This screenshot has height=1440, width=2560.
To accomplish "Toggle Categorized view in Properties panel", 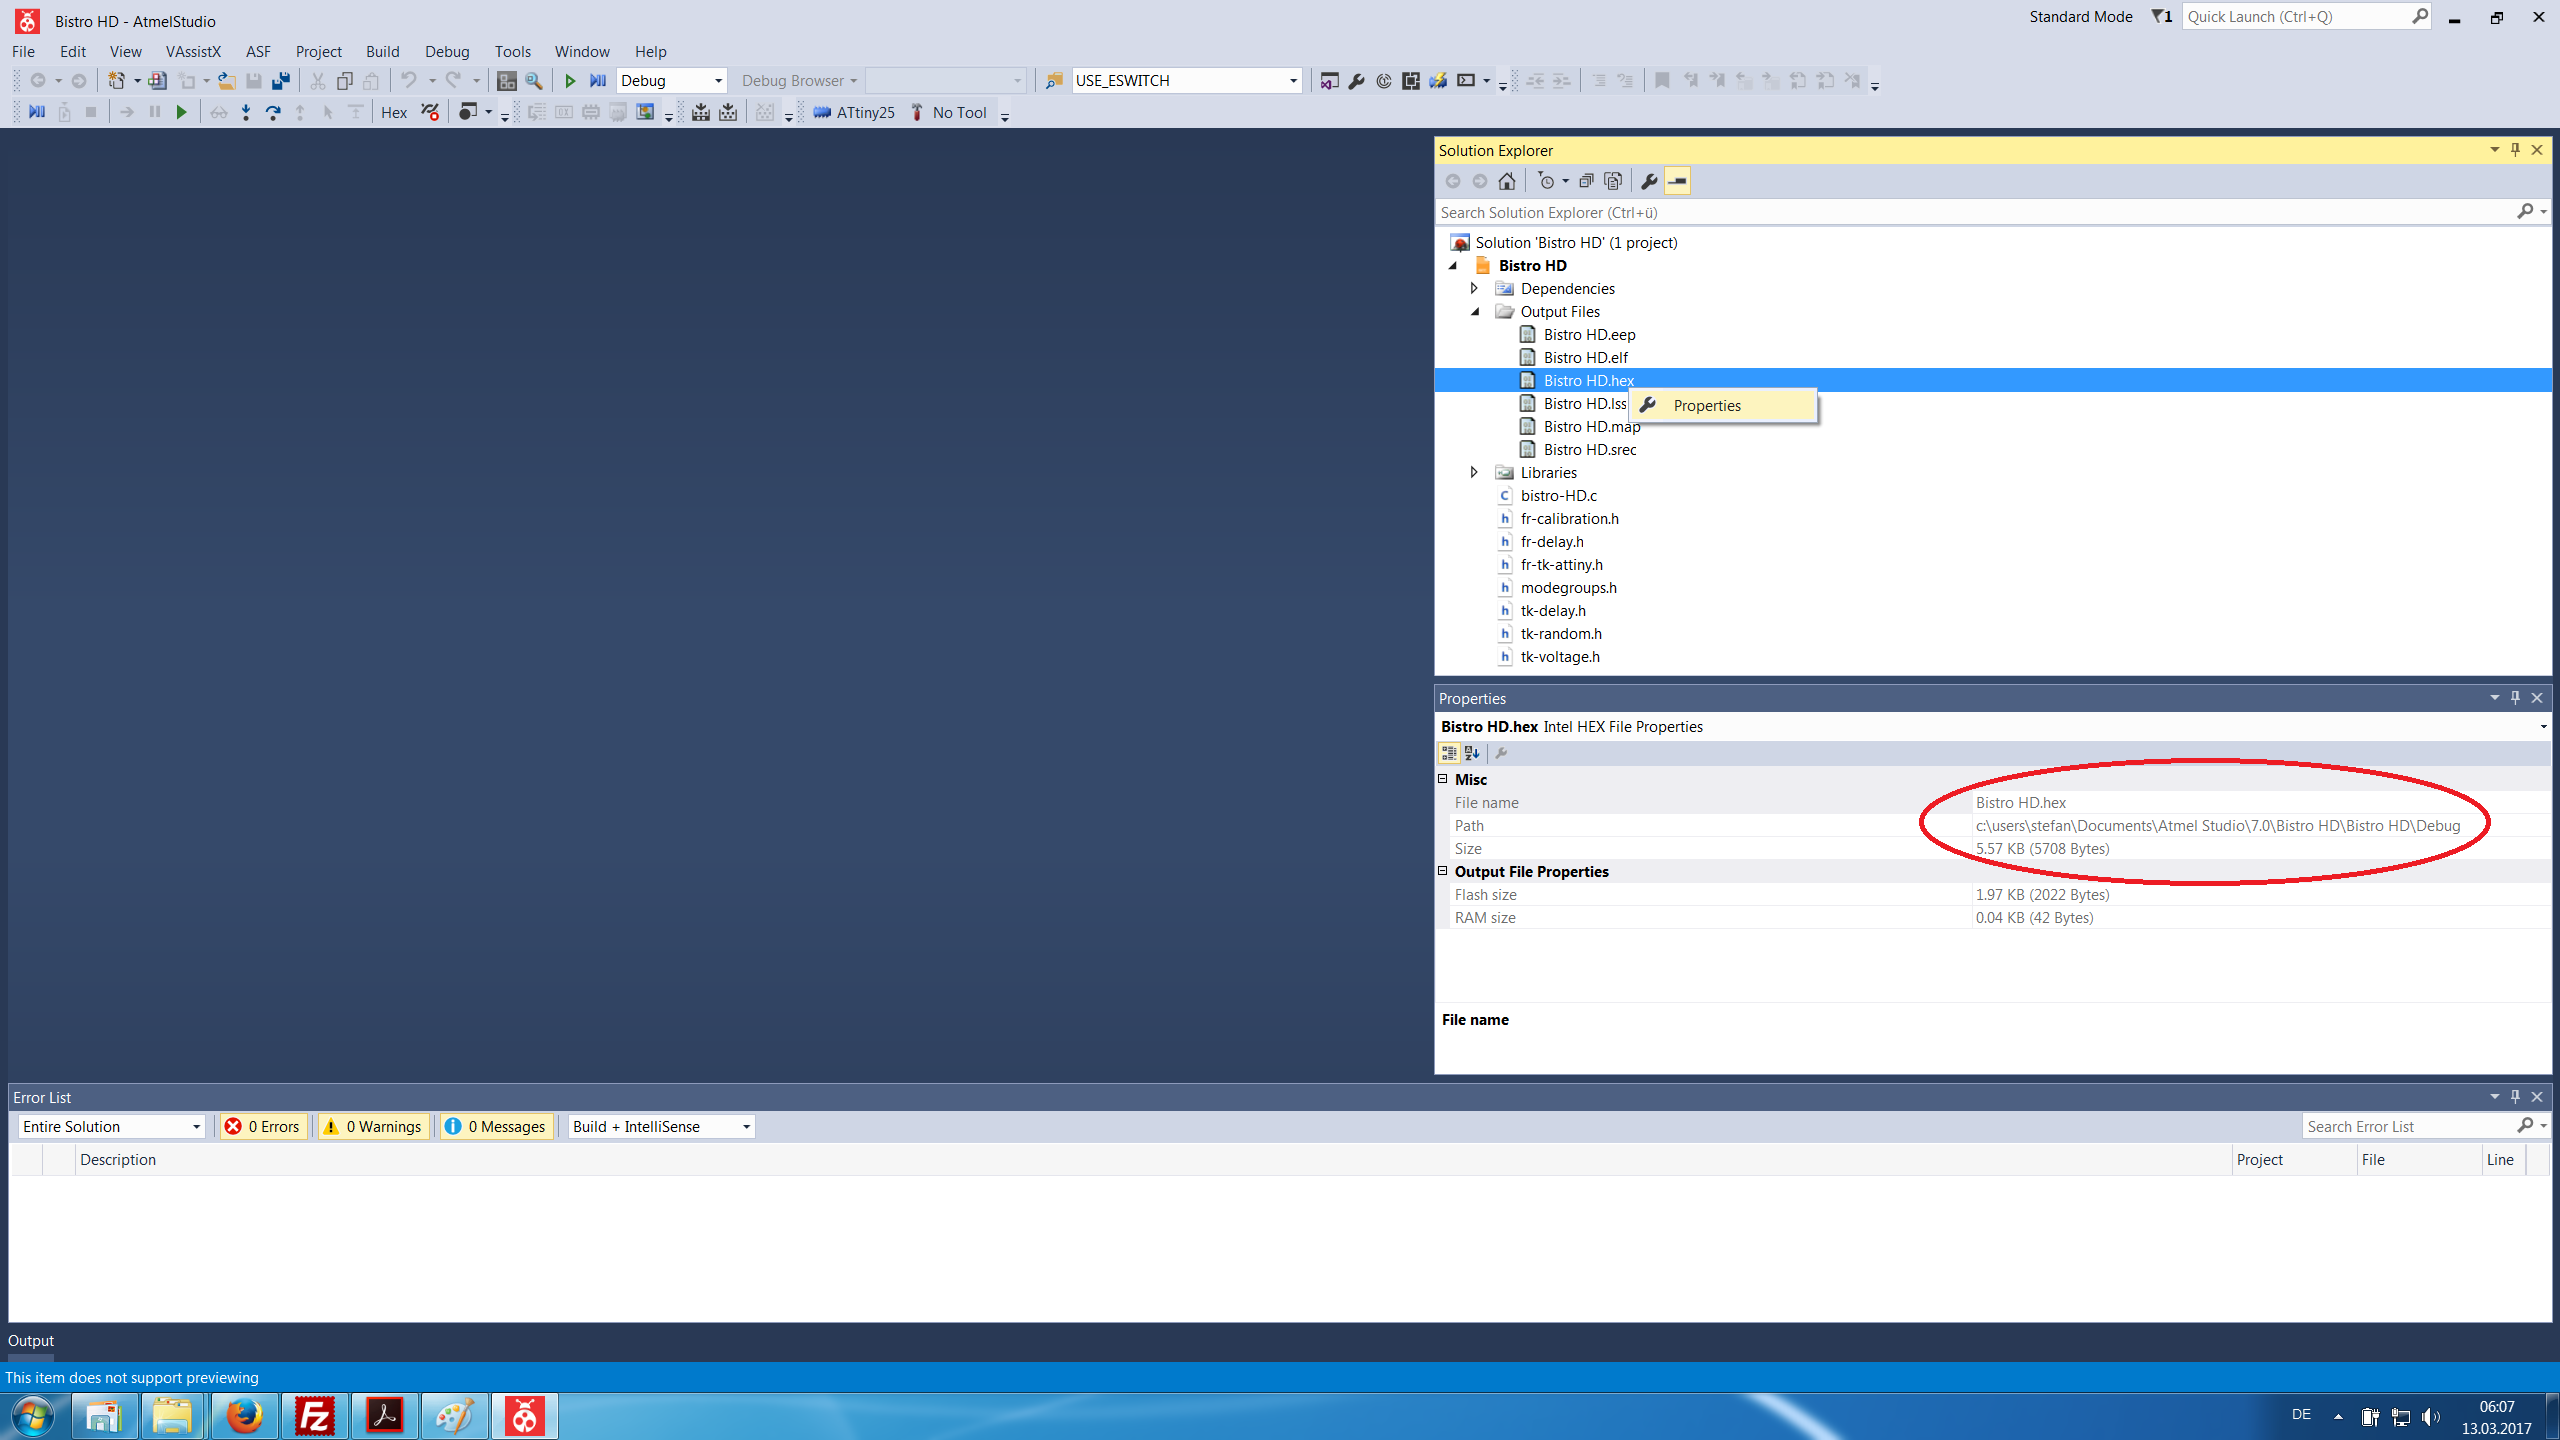I will [1448, 753].
